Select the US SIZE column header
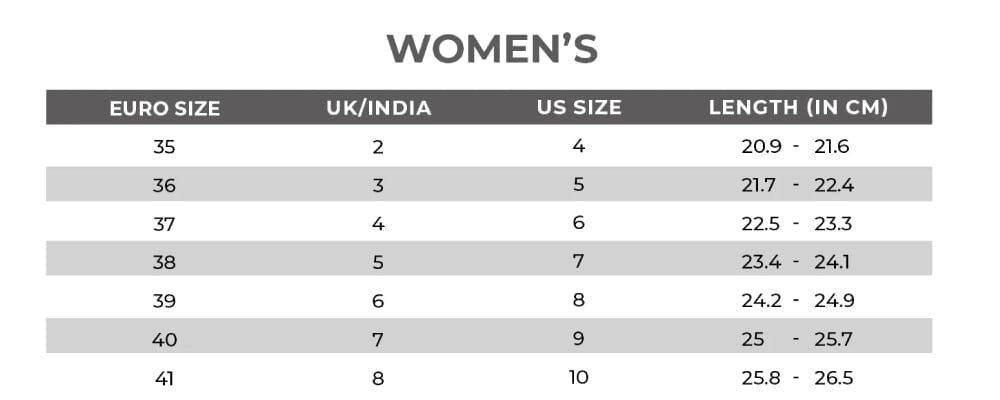The height and width of the screenshot is (400, 1000). [x=579, y=107]
